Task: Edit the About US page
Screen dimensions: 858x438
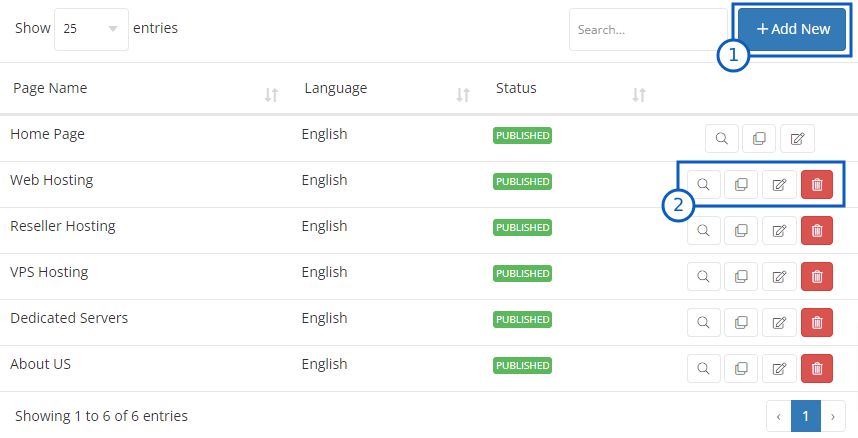Action: point(779,368)
